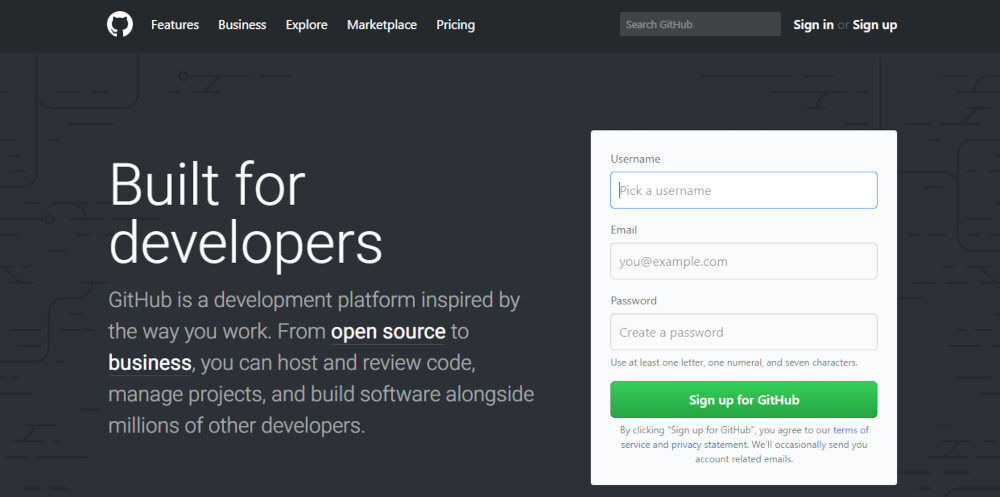Viewport: 1000px width, 497px height.
Task: Click the Pick a username field
Action: 744,190
